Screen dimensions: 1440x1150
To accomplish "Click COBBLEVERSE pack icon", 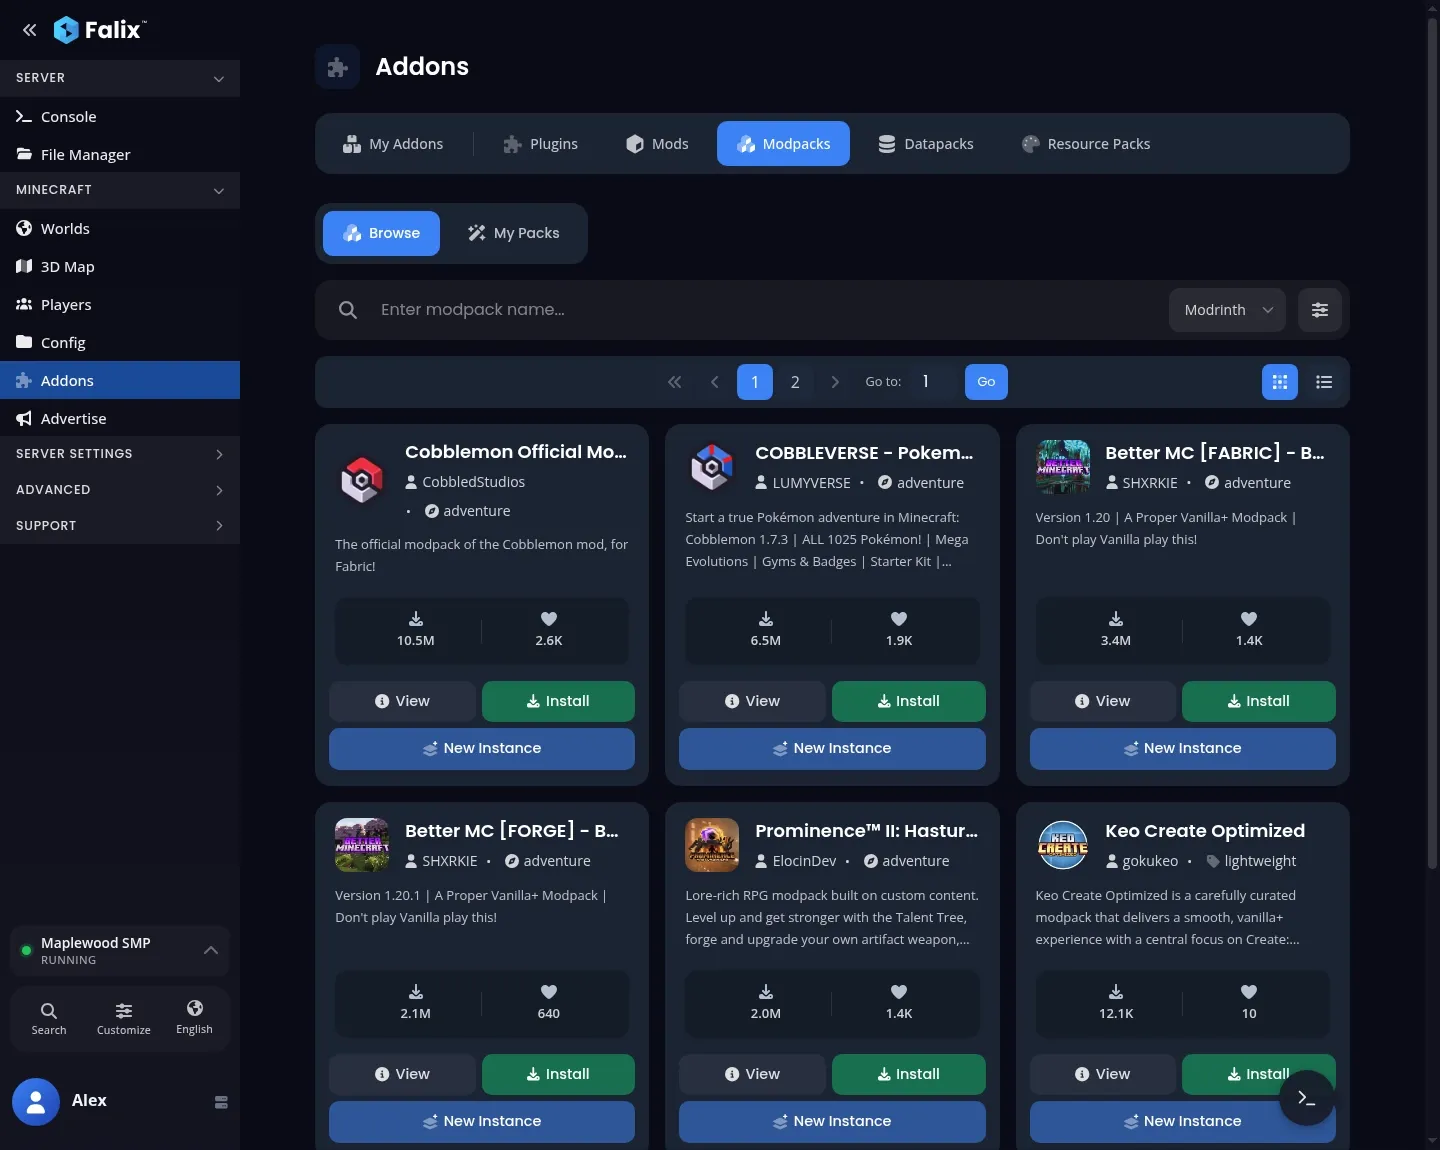I will 712,467.
